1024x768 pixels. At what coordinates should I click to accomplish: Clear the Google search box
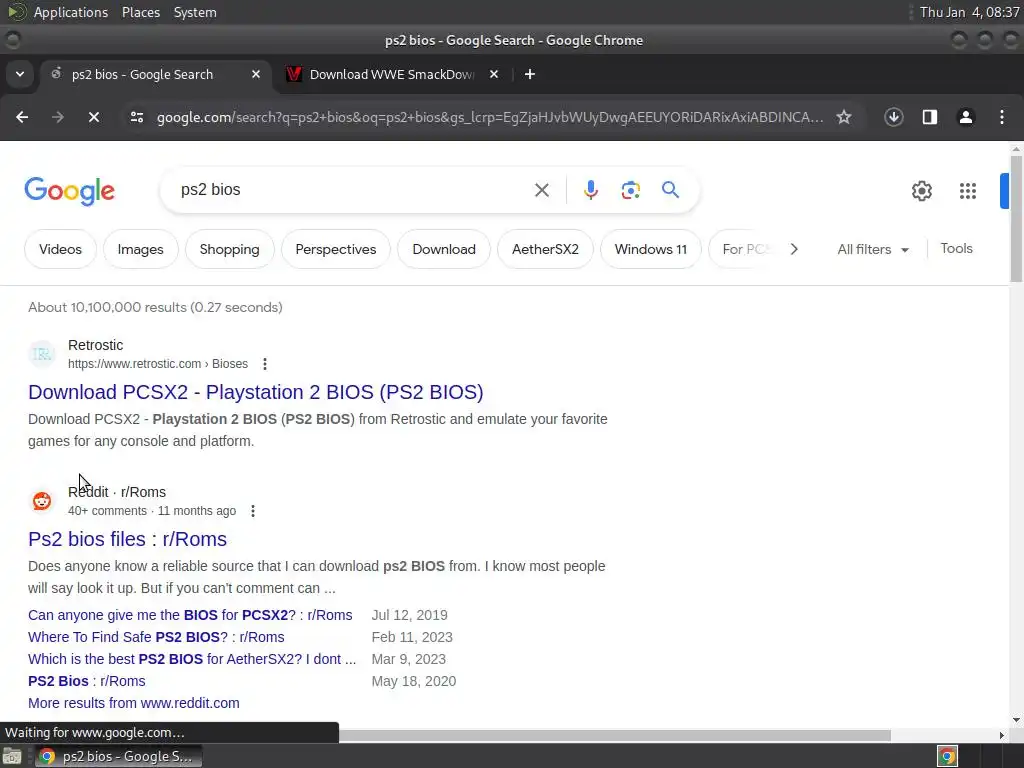click(541, 190)
